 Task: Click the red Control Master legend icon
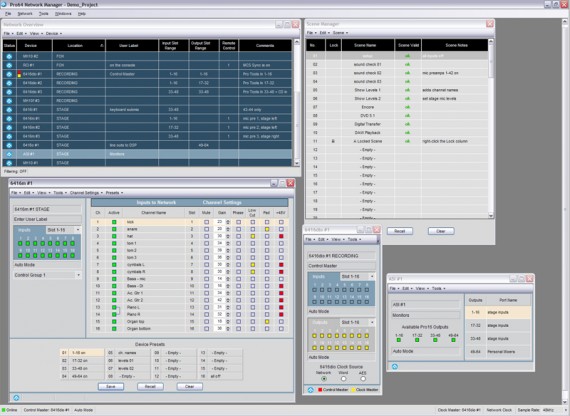coord(320,390)
